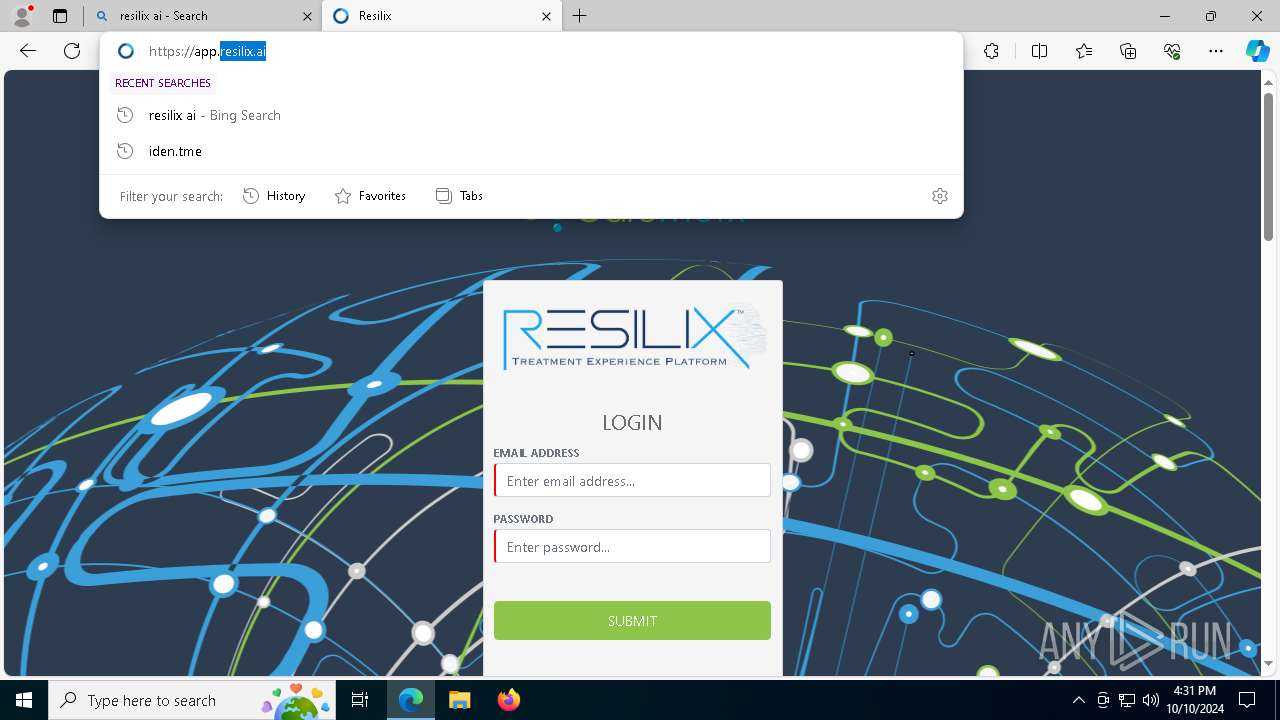Screen dimensions: 1280x720
Task: Toggle split screen icon in toolbar
Action: coord(1039,51)
